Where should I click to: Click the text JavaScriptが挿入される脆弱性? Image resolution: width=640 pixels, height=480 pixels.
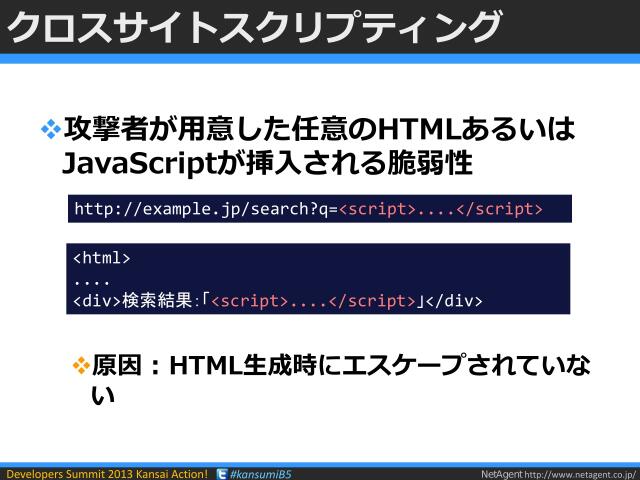(x=267, y=162)
